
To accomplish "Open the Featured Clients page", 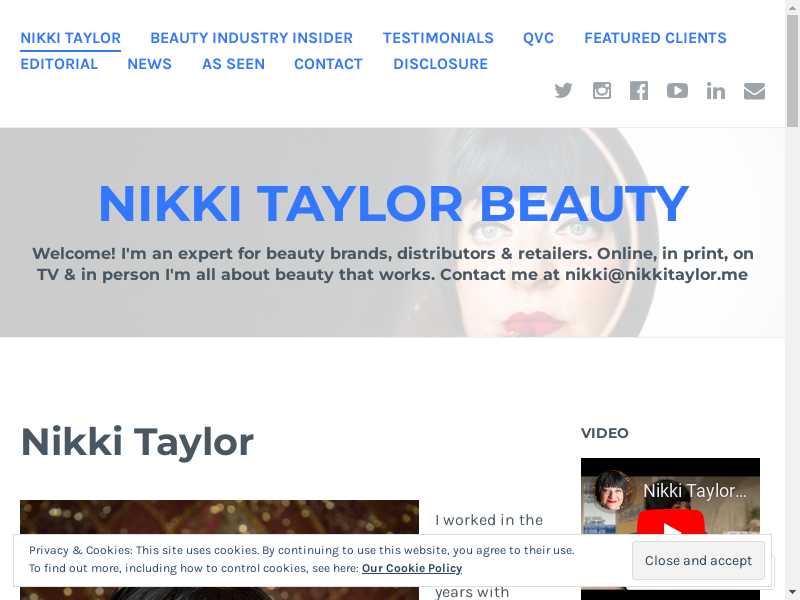I will click(x=655, y=38).
